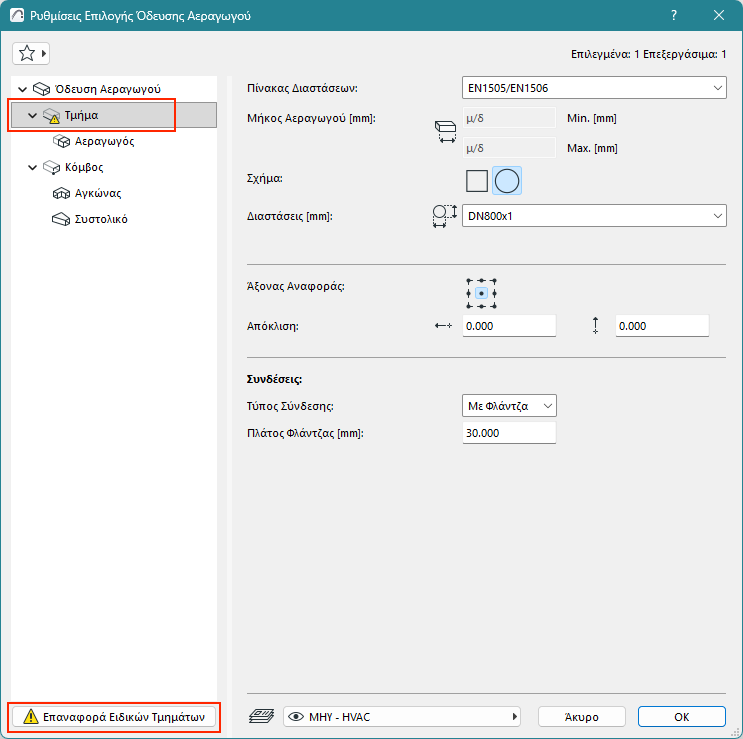Click the duct length icon
Screen dimensions: 743x739
pyautogui.click(x=445, y=132)
